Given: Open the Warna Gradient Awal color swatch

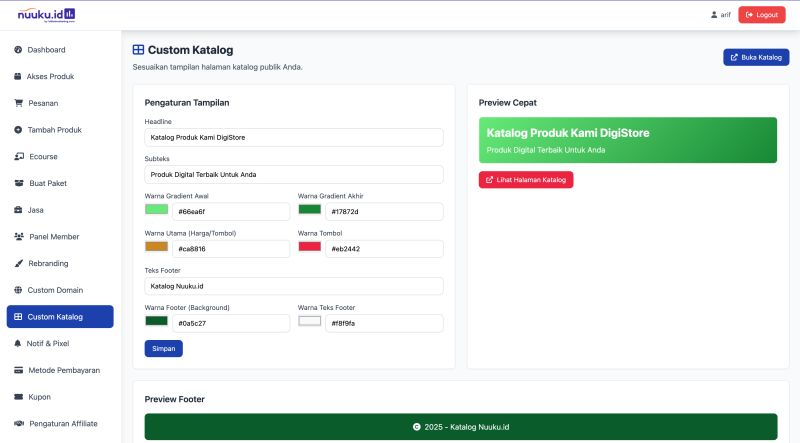Looking at the screenshot, I should point(156,210).
